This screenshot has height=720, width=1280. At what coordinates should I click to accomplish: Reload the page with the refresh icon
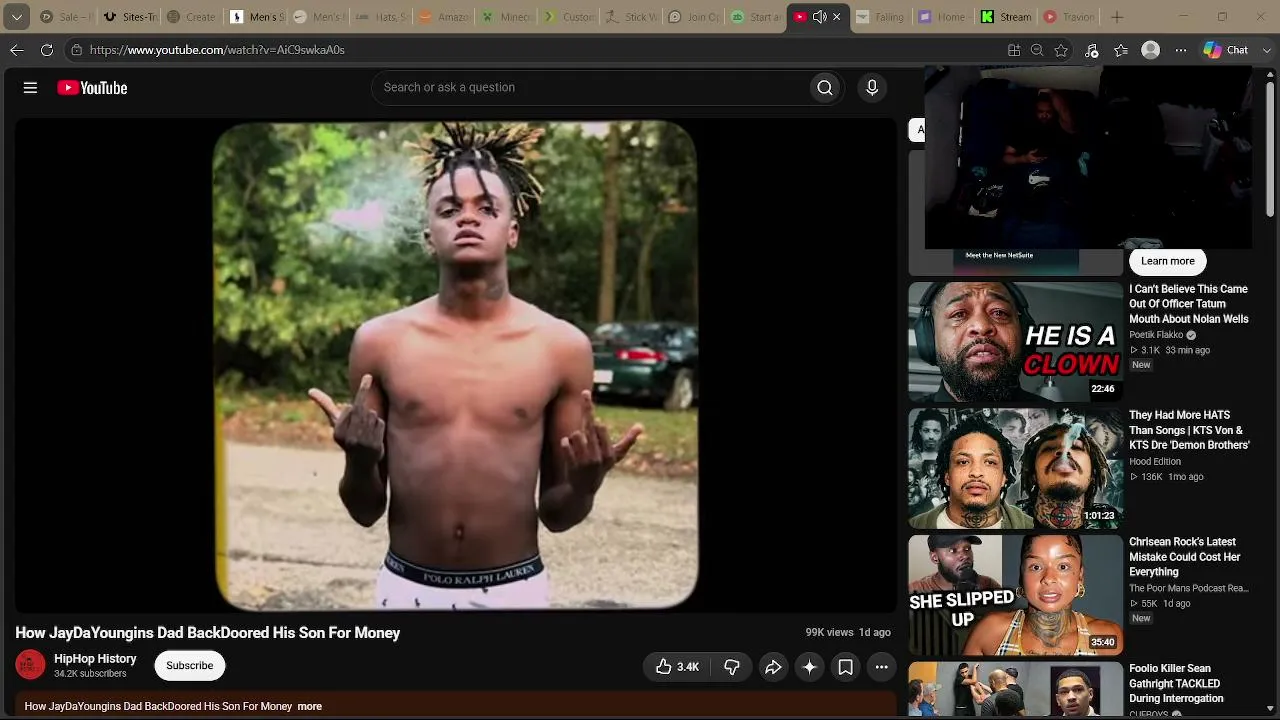pyautogui.click(x=47, y=50)
